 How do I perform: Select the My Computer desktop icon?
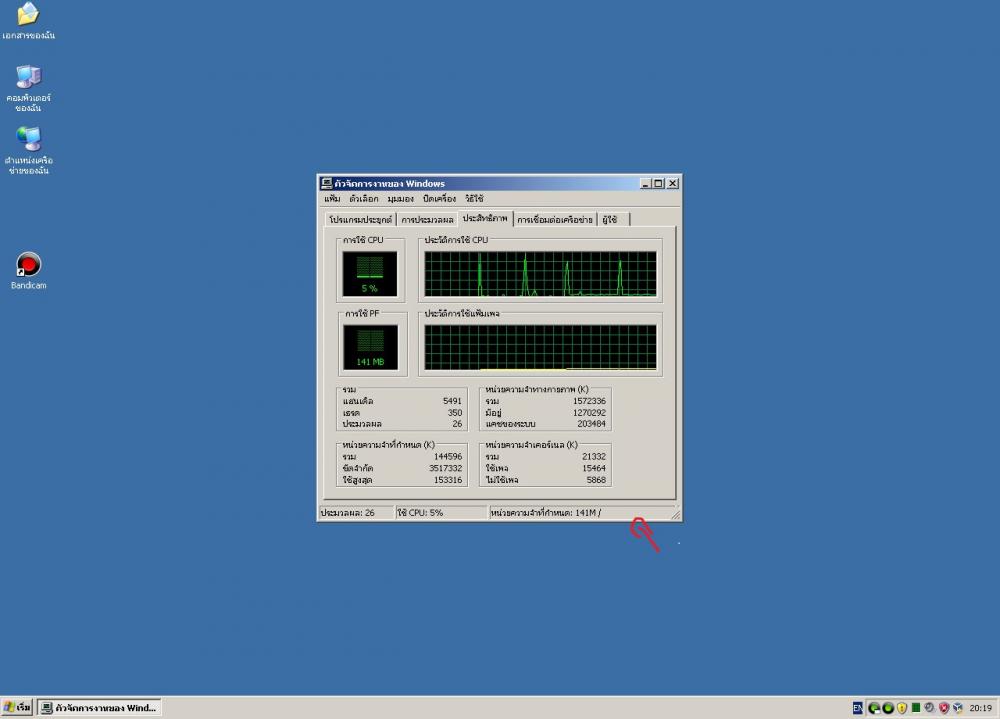29,78
